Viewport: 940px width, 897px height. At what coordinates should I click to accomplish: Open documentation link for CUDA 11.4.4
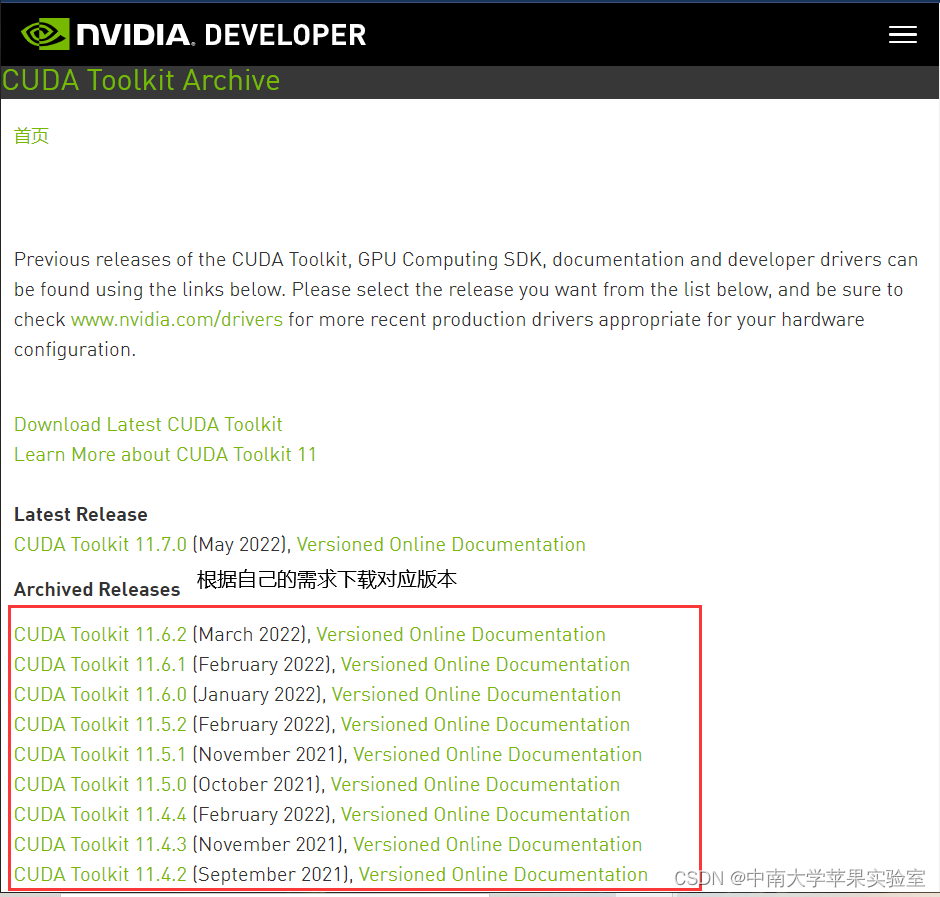click(486, 814)
